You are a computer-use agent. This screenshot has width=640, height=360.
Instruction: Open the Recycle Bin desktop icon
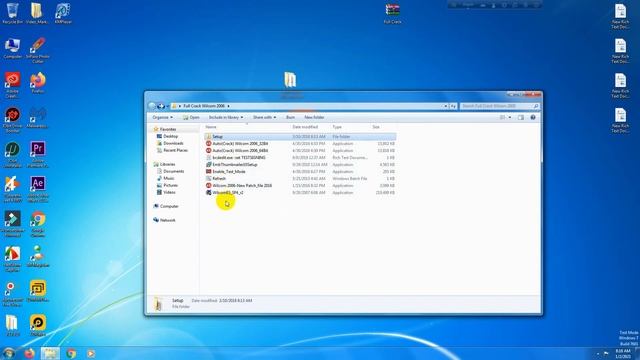click(12, 13)
